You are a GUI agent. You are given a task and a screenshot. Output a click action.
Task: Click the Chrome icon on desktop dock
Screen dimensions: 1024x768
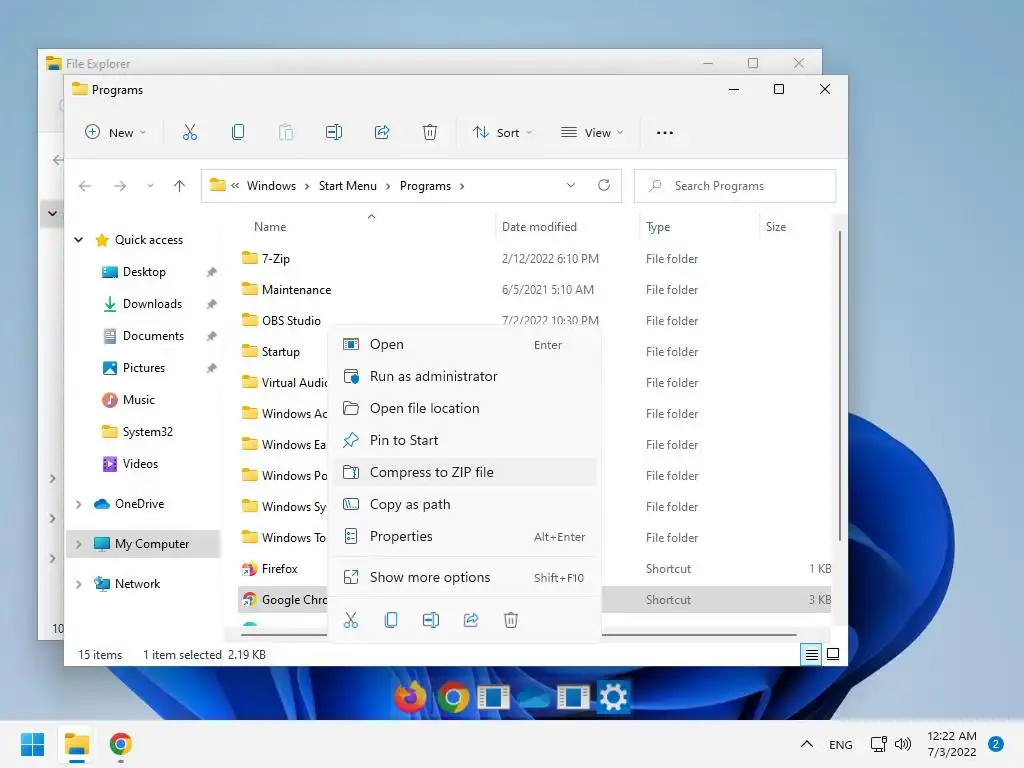(453, 697)
